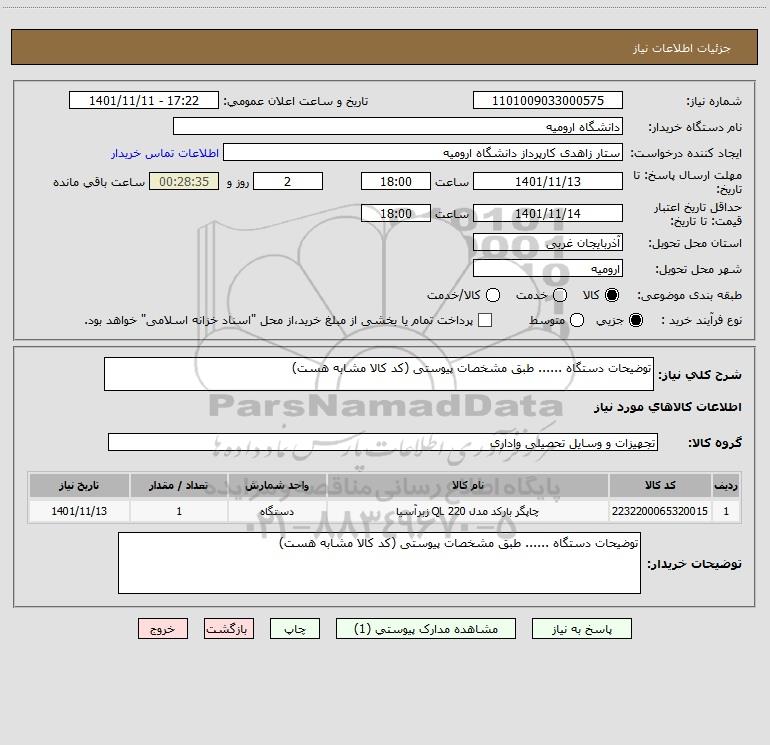Select the خدمت radio button
Image resolution: width=770 pixels, height=745 pixels.
560,295
